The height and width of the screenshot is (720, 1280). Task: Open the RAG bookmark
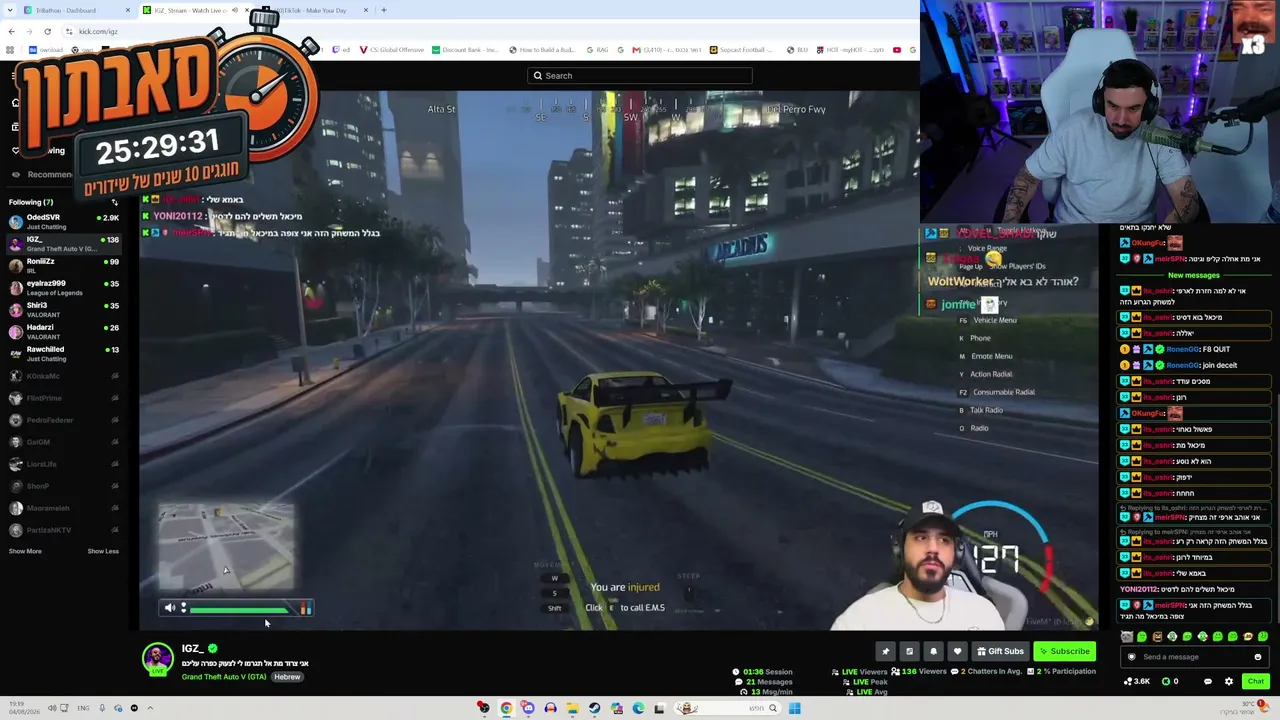coord(597,50)
